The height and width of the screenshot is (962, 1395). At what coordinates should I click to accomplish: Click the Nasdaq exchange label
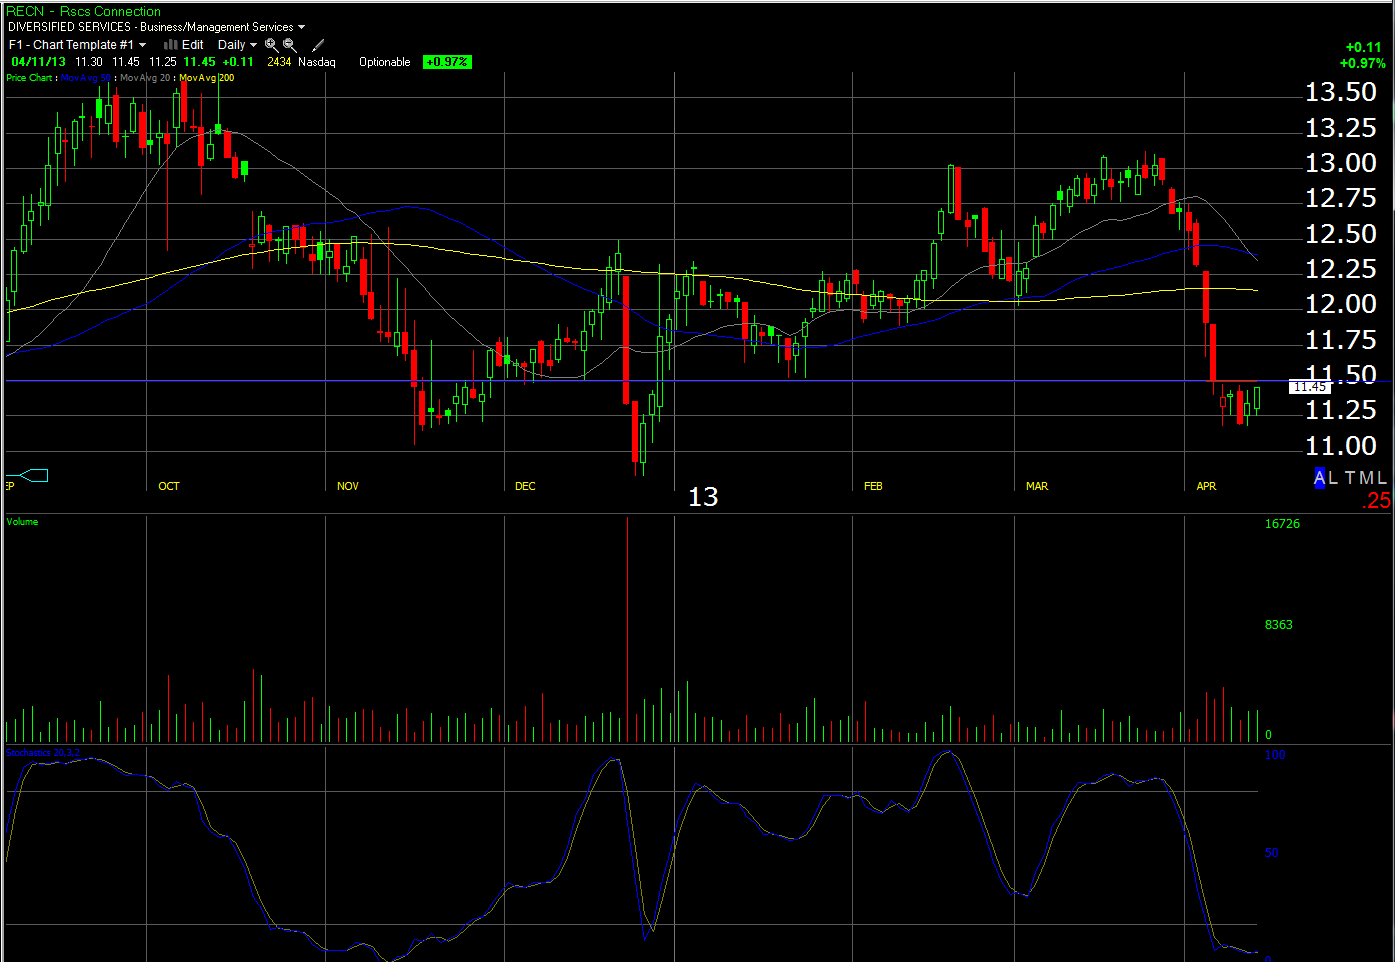[x=317, y=62]
